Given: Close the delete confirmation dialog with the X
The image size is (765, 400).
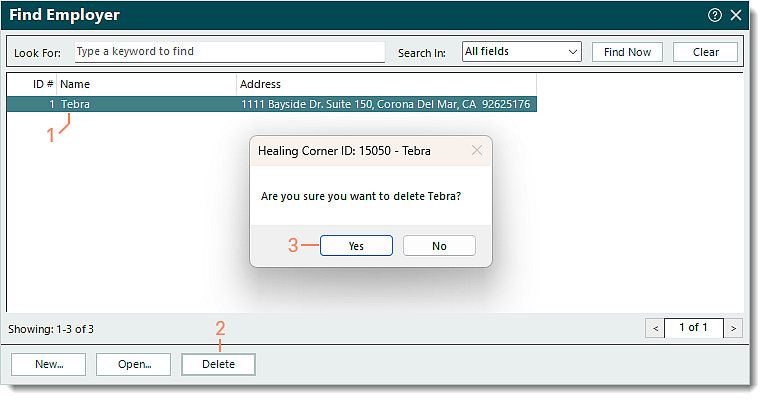Looking at the screenshot, I should pos(477,150).
